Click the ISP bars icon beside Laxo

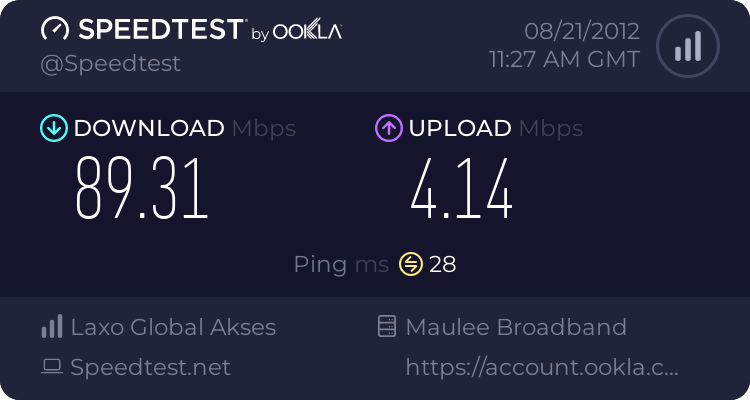click(x=52, y=327)
